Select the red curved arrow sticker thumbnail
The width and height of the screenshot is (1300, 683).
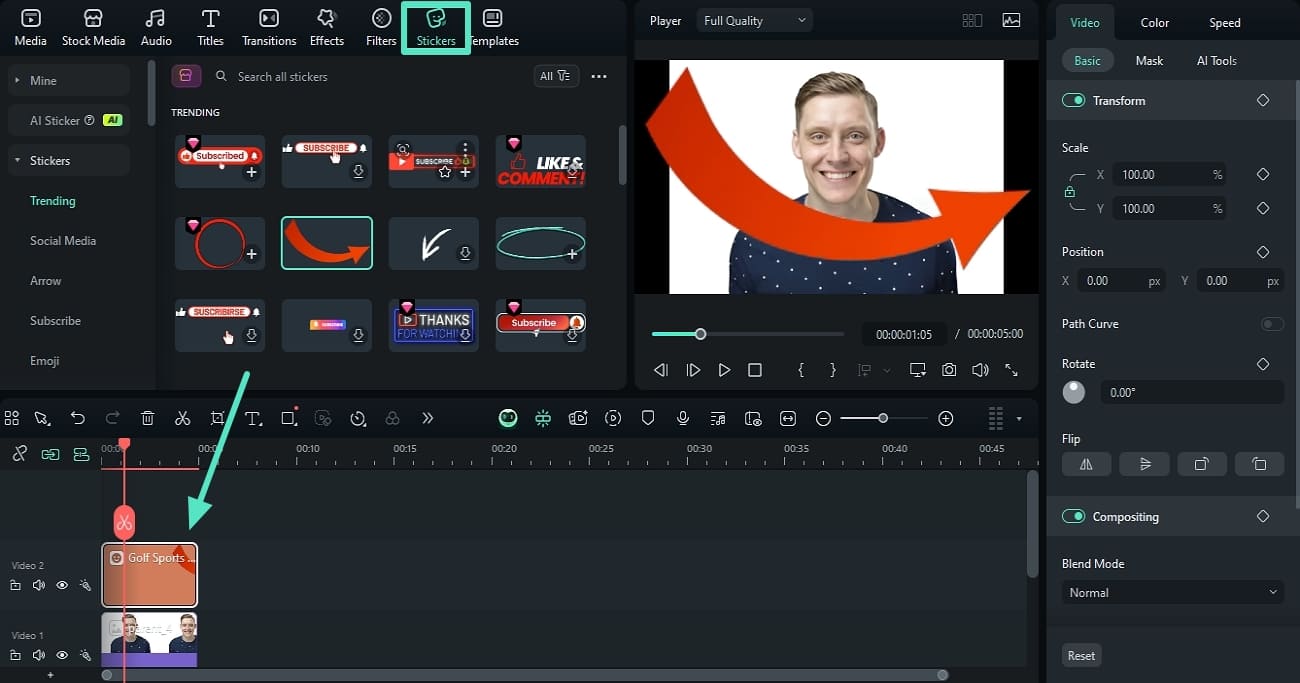coord(327,243)
